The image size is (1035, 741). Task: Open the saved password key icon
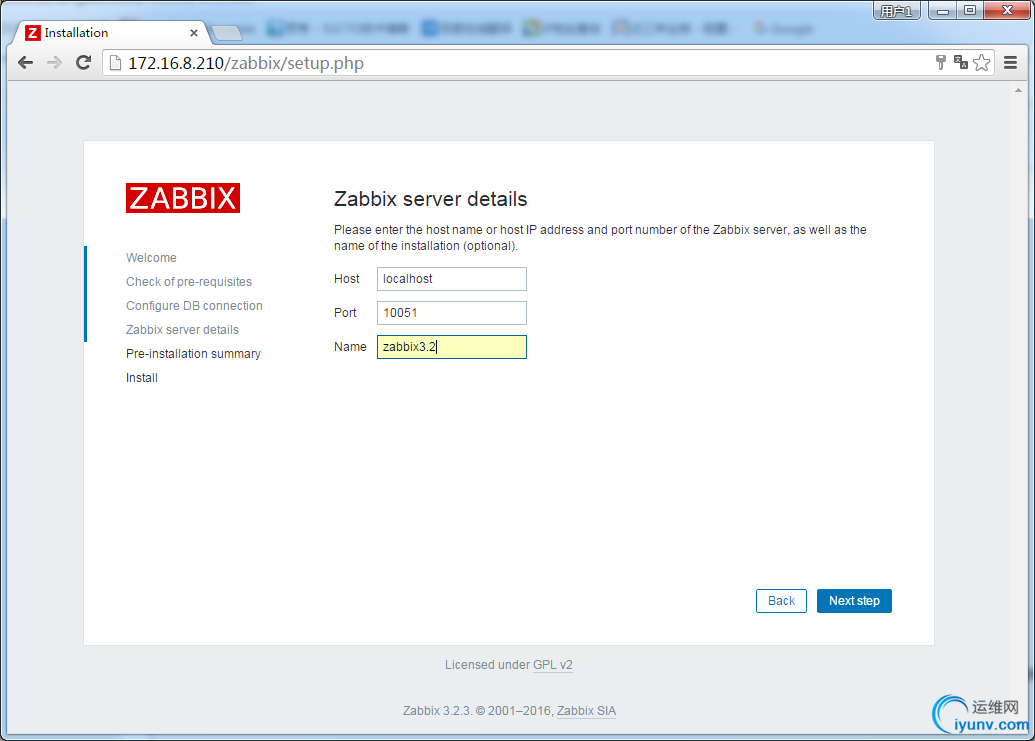click(x=941, y=63)
